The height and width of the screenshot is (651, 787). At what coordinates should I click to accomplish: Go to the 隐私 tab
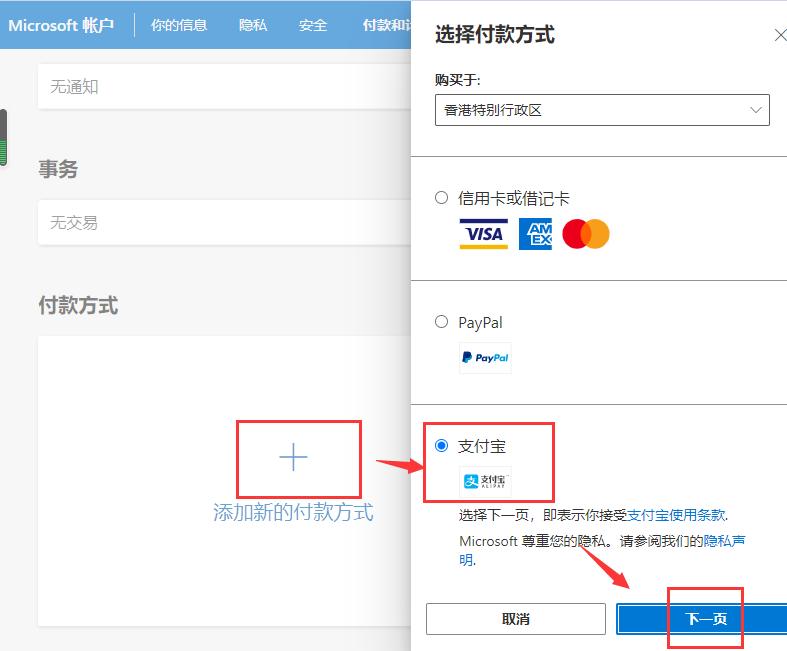pos(253,25)
